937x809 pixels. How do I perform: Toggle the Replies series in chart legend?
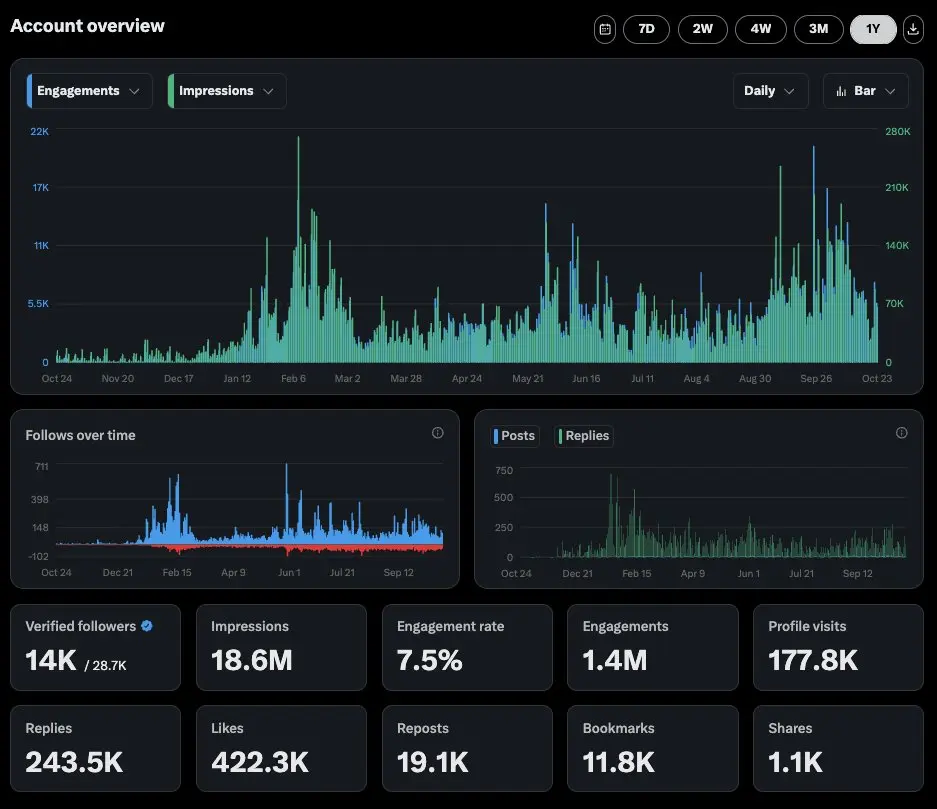584,435
